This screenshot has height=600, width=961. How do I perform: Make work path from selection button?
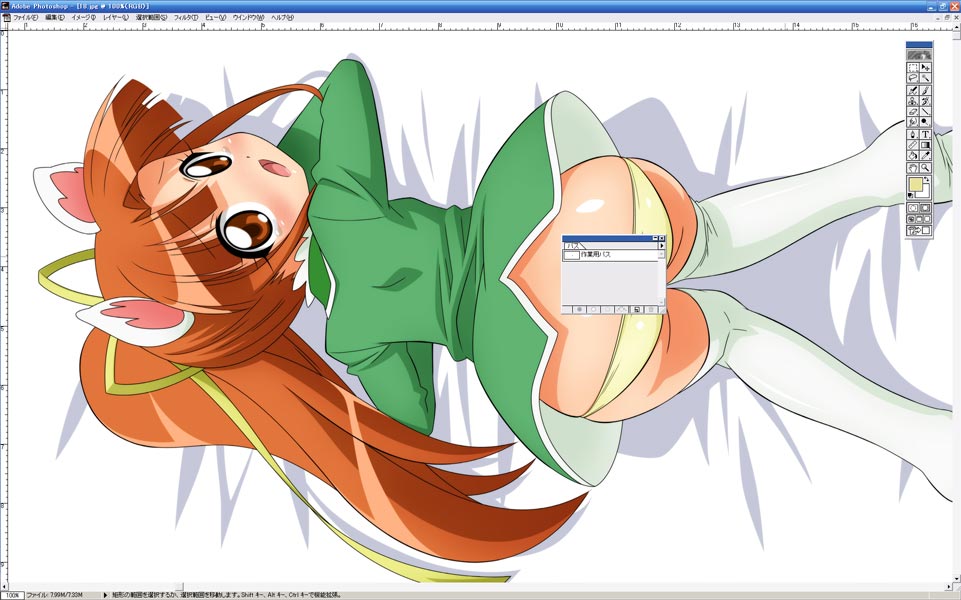[621, 309]
